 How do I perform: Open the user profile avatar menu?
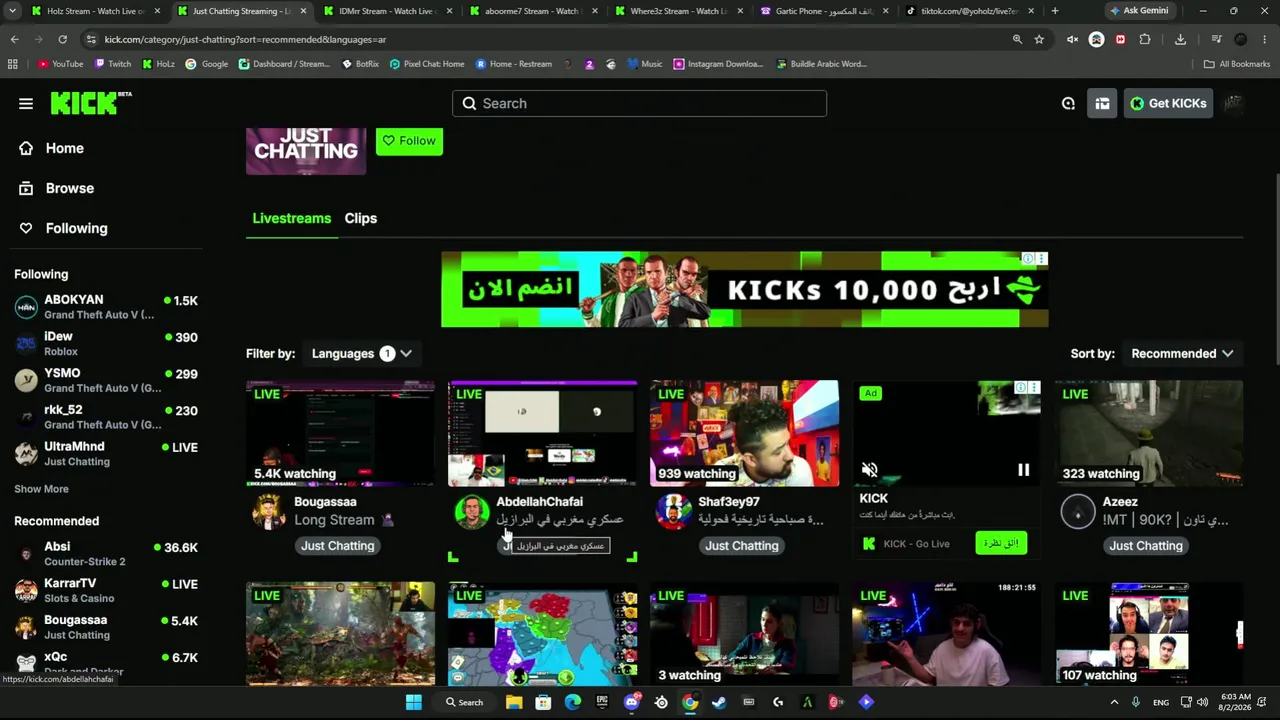[x=1234, y=103]
